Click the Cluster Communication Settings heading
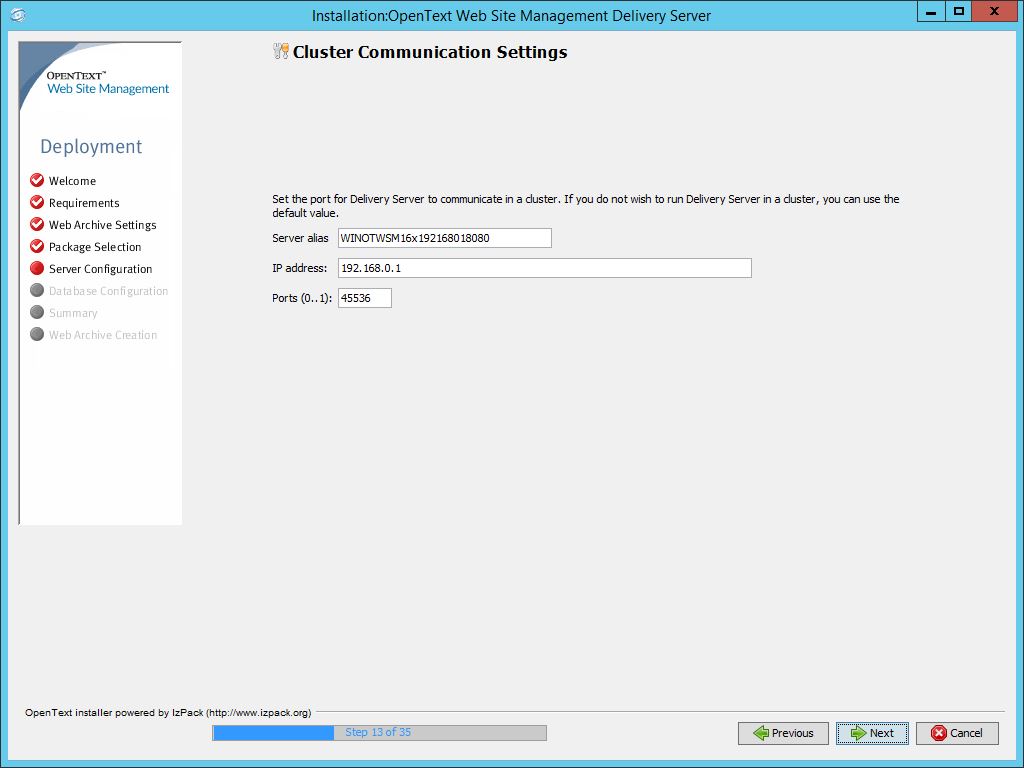The width and height of the screenshot is (1024, 768). coord(430,52)
